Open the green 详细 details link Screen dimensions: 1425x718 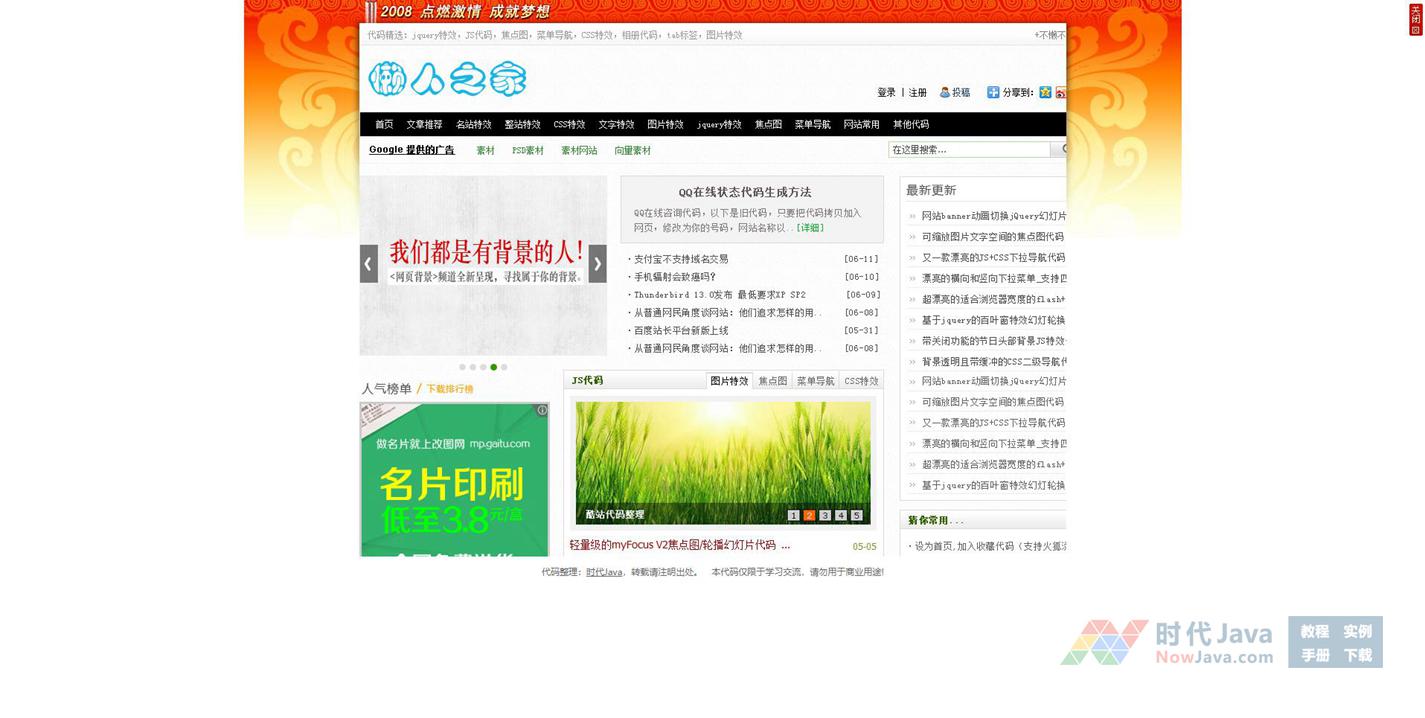(810, 228)
